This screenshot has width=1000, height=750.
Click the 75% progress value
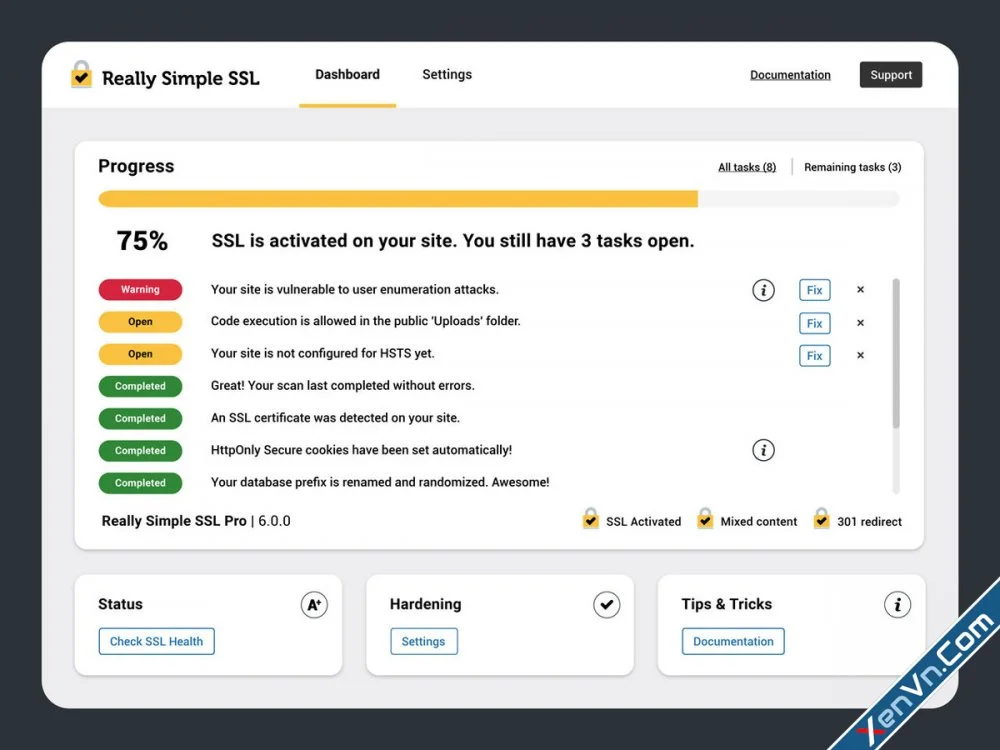142,241
